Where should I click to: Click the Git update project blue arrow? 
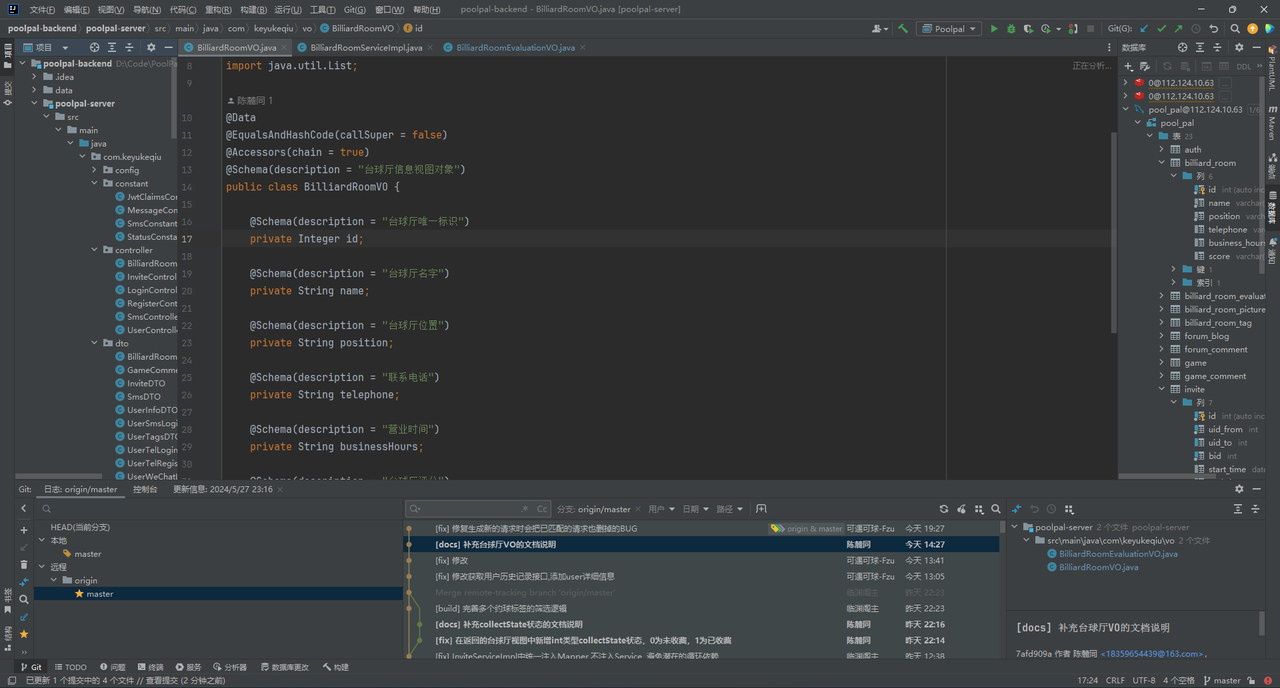[1145, 29]
